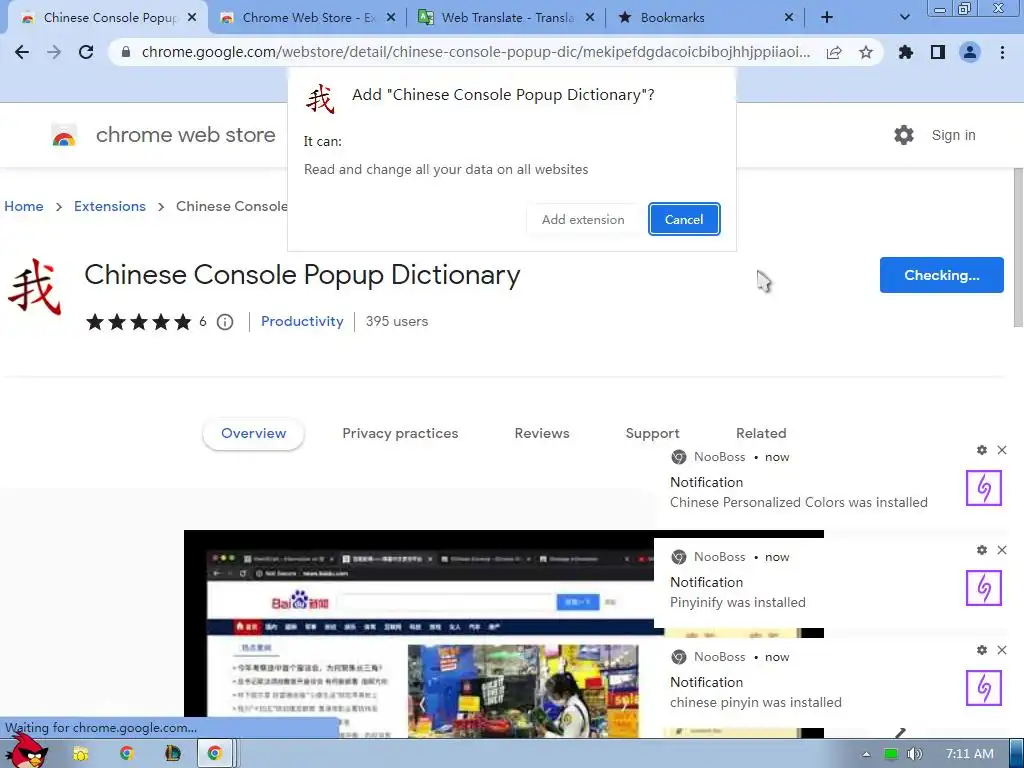The width and height of the screenshot is (1024, 768).
Task: Click the 395 users text
Action: [396, 321]
